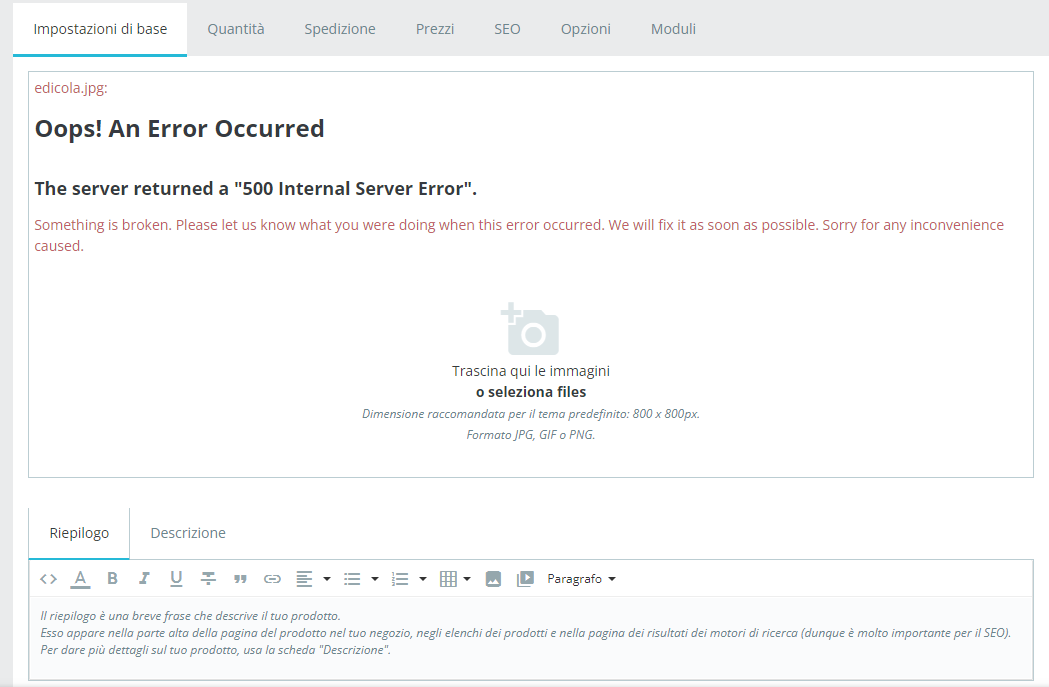1049x687 pixels.
Task: Click inside the summary text editor
Action: [531, 637]
